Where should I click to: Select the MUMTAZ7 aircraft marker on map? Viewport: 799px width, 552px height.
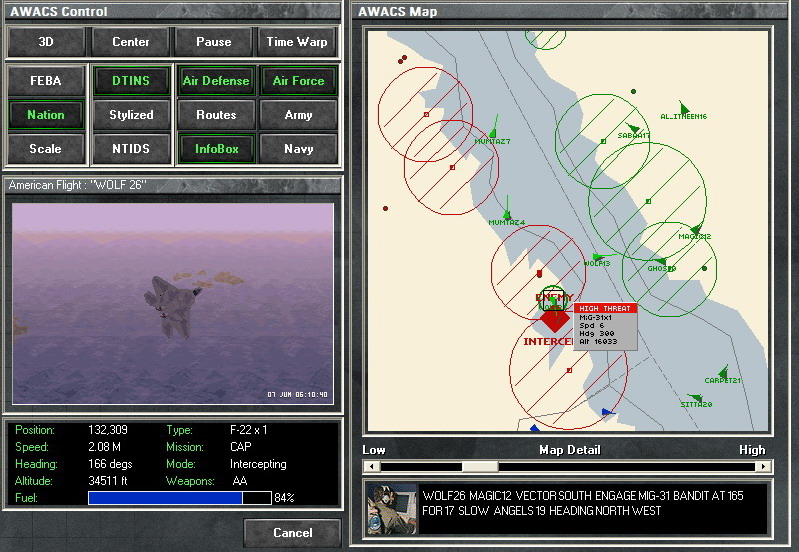click(x=493, y=131)
